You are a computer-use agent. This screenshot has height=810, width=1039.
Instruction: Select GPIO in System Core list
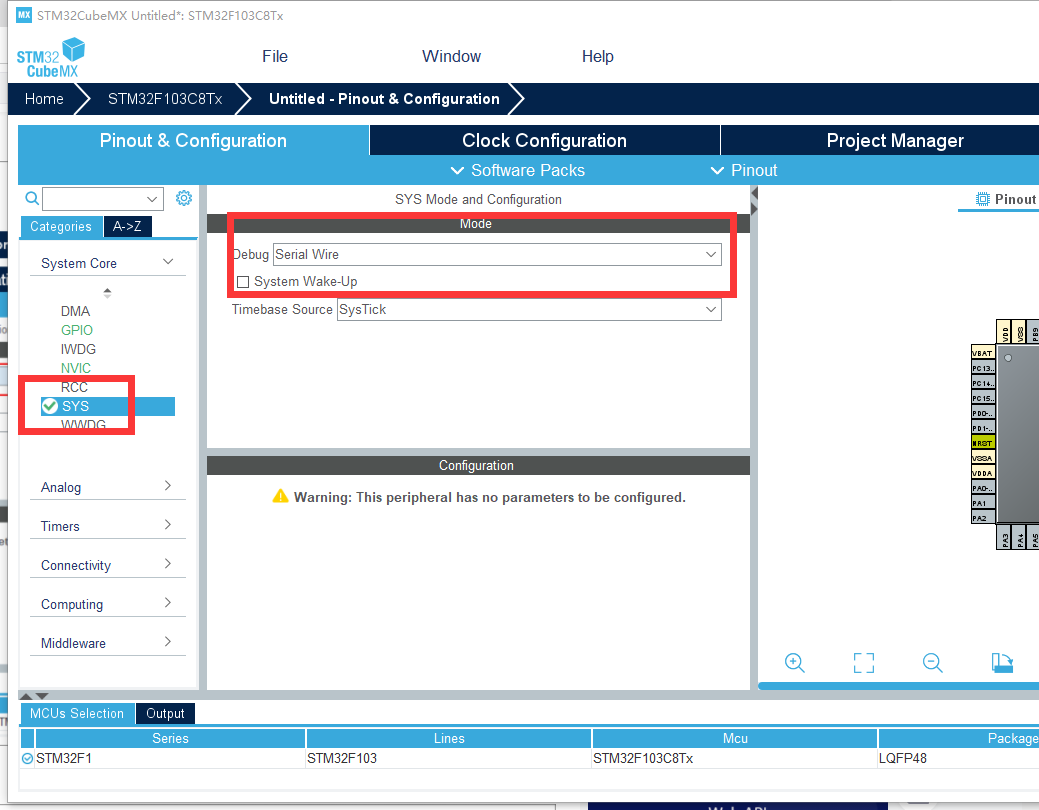coord(77,330)
